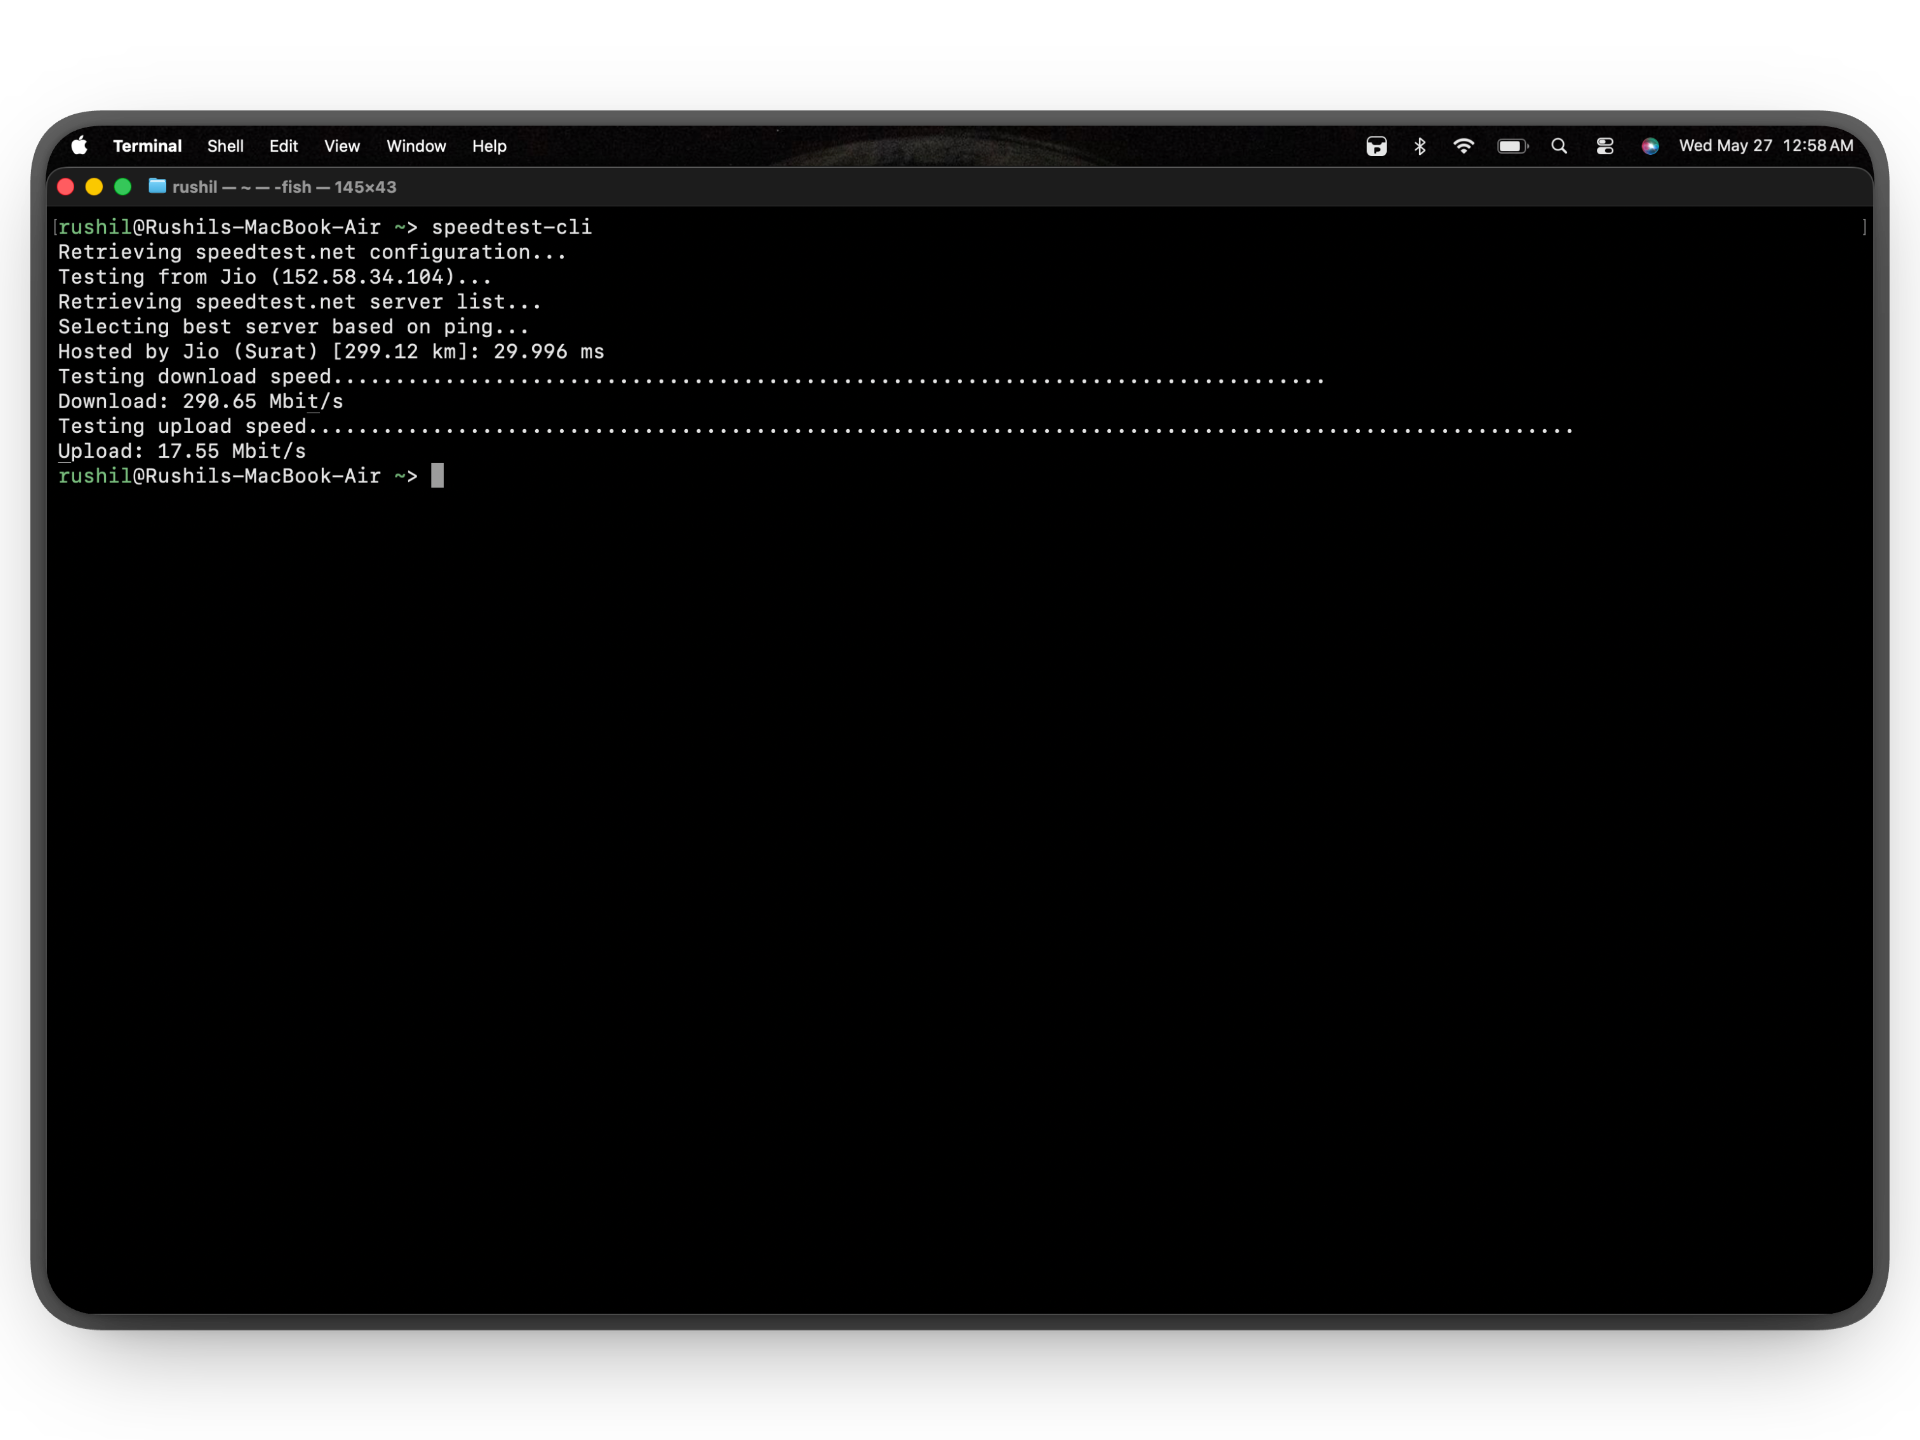Viewport: 1920px width, 1440px height.
Task: Check the battery status icon
Action: 1513,146
